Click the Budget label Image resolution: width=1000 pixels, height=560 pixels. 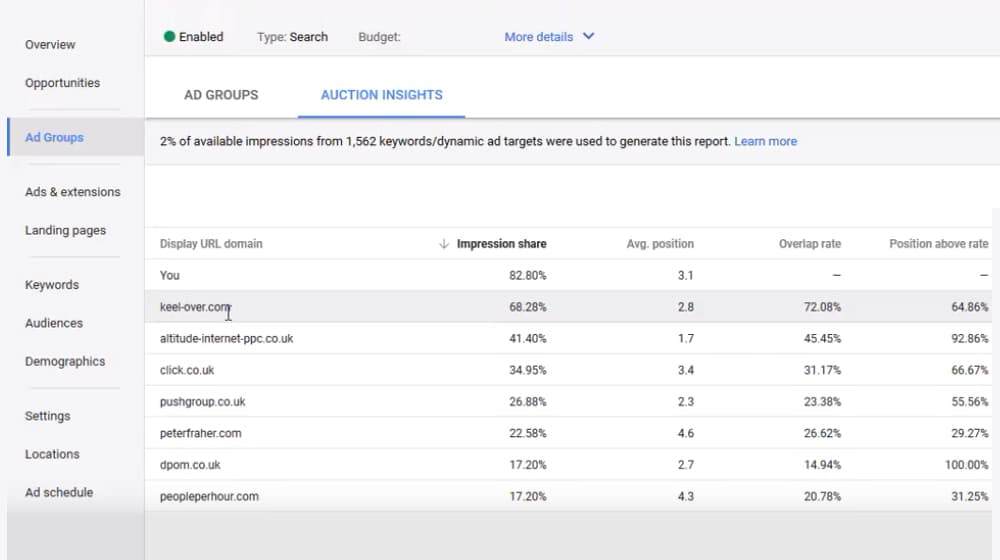click(379, 37)
